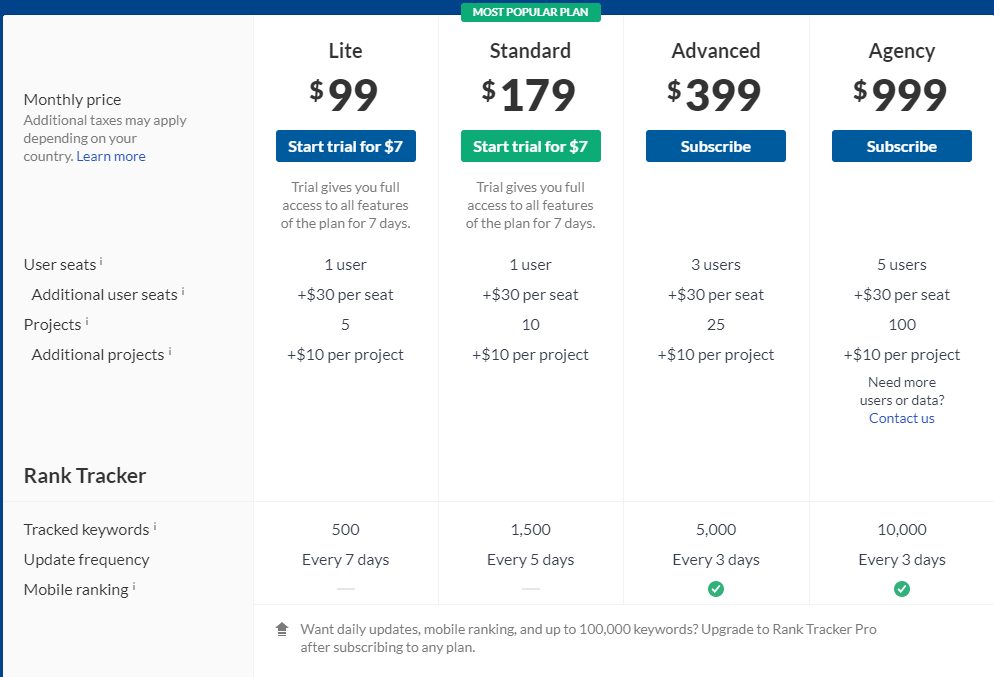Subscribe to the Agency plan
Viewport: 994px width, 677px height.
click(902, 146)
